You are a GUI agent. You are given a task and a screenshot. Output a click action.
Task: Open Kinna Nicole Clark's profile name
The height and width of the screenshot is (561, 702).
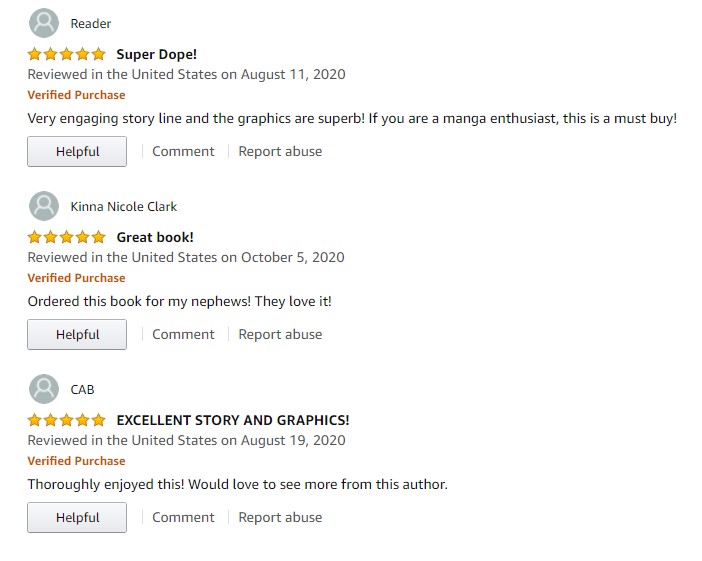click(124, 206)
